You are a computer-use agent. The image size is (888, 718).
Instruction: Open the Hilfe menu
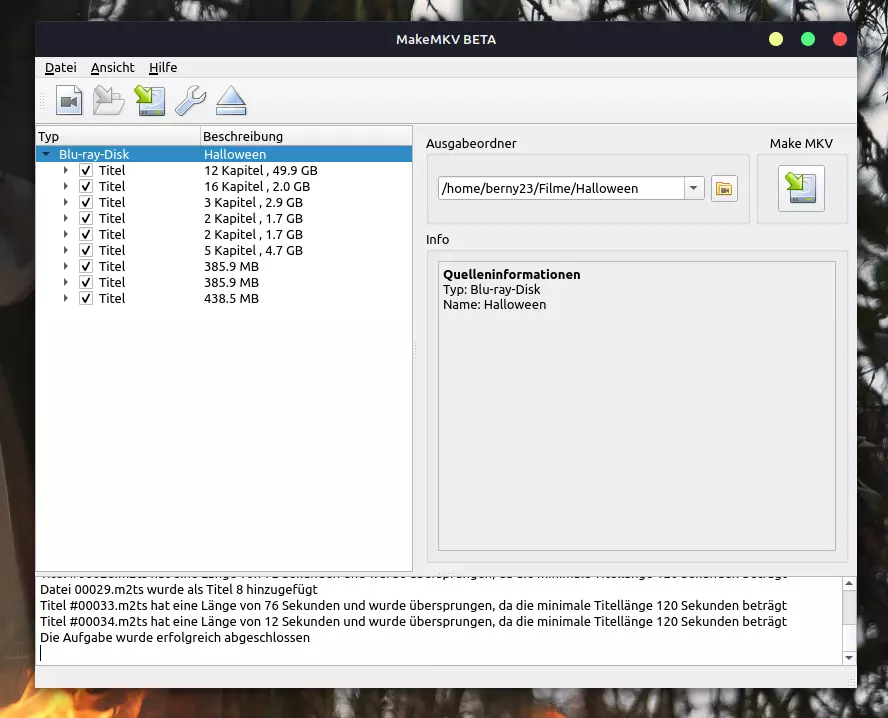163,67
